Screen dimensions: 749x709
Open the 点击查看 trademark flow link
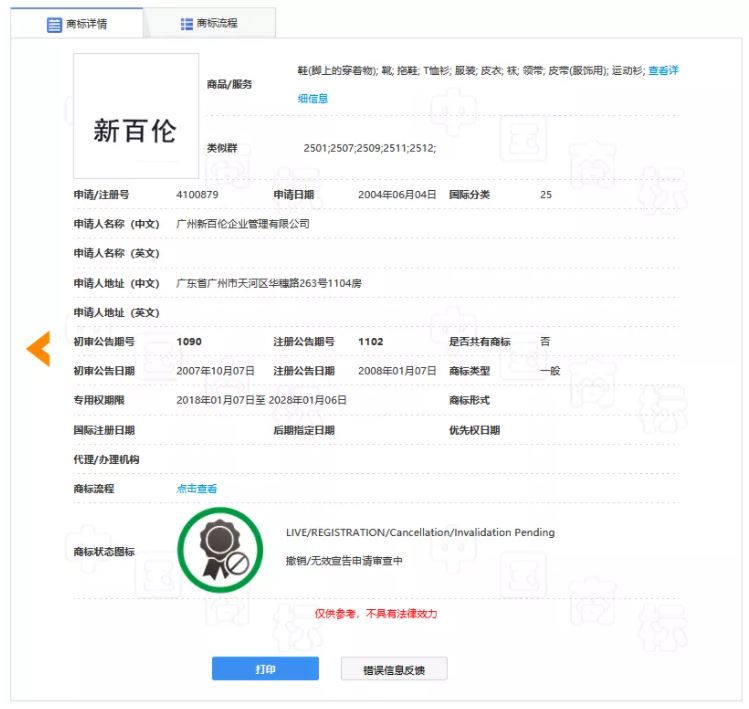pos(197,489)
